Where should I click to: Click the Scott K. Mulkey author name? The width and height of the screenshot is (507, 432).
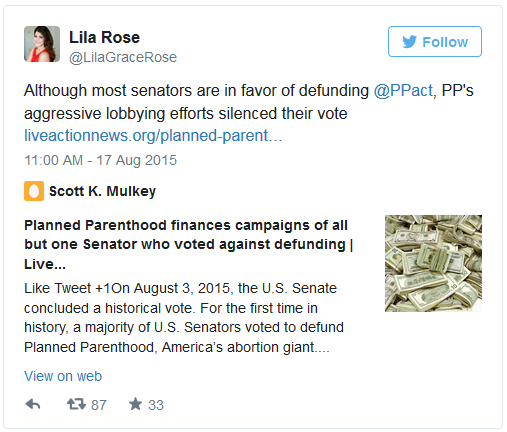click(x=102, y=191)
